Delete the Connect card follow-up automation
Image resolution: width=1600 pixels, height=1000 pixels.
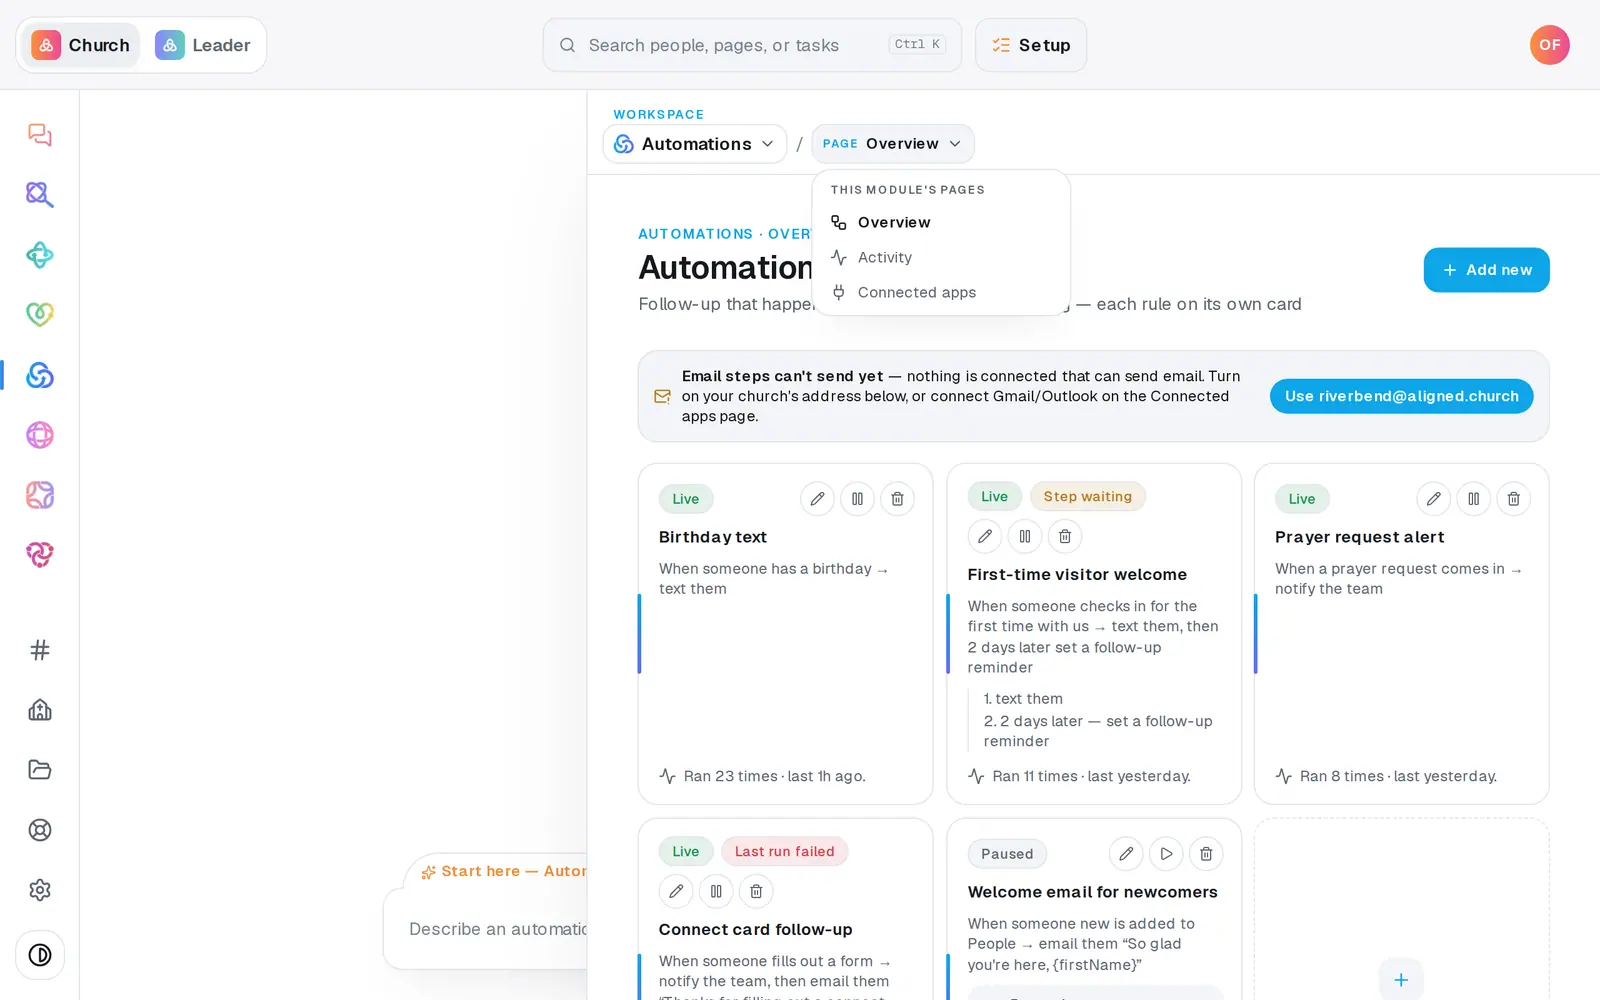coord(756,891)
